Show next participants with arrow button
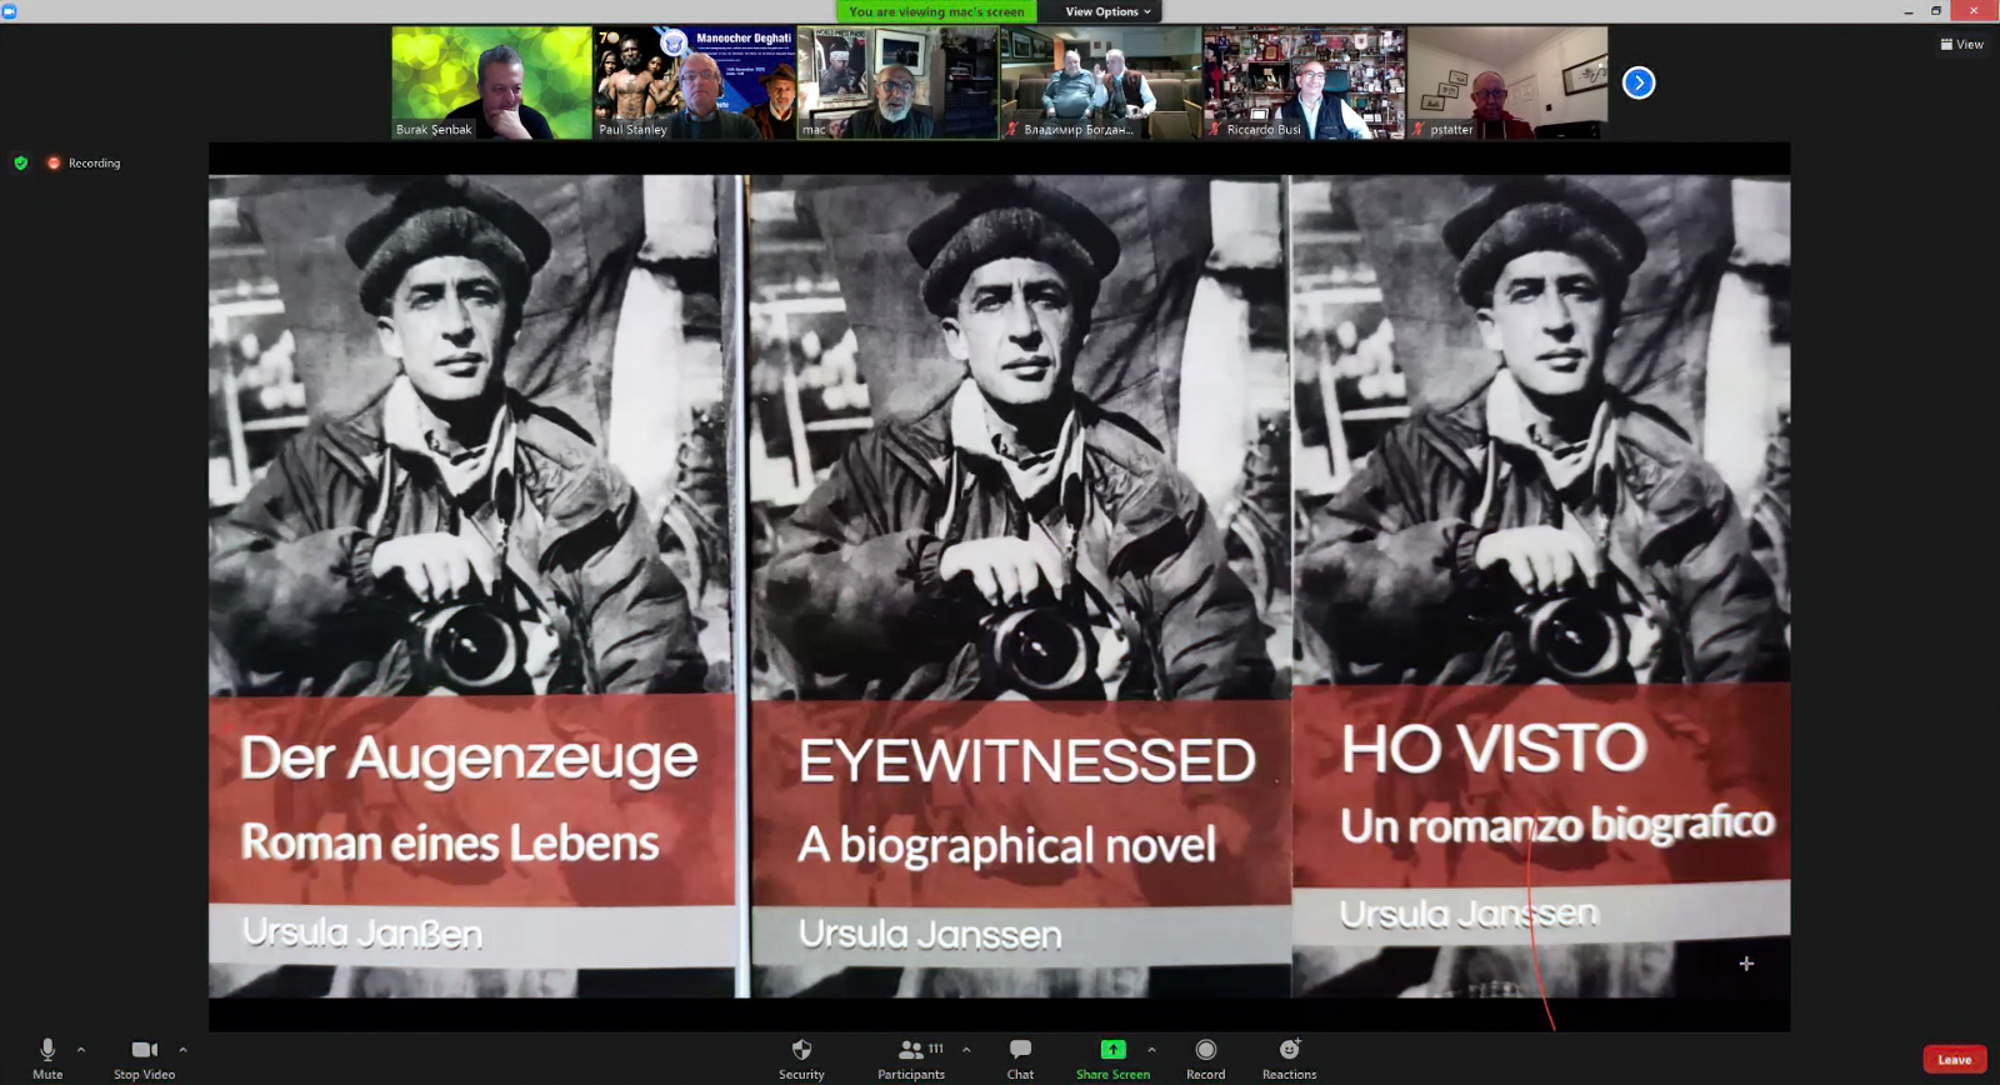The height and width of the screenshot is (1085, 2000). (1638, 83)
